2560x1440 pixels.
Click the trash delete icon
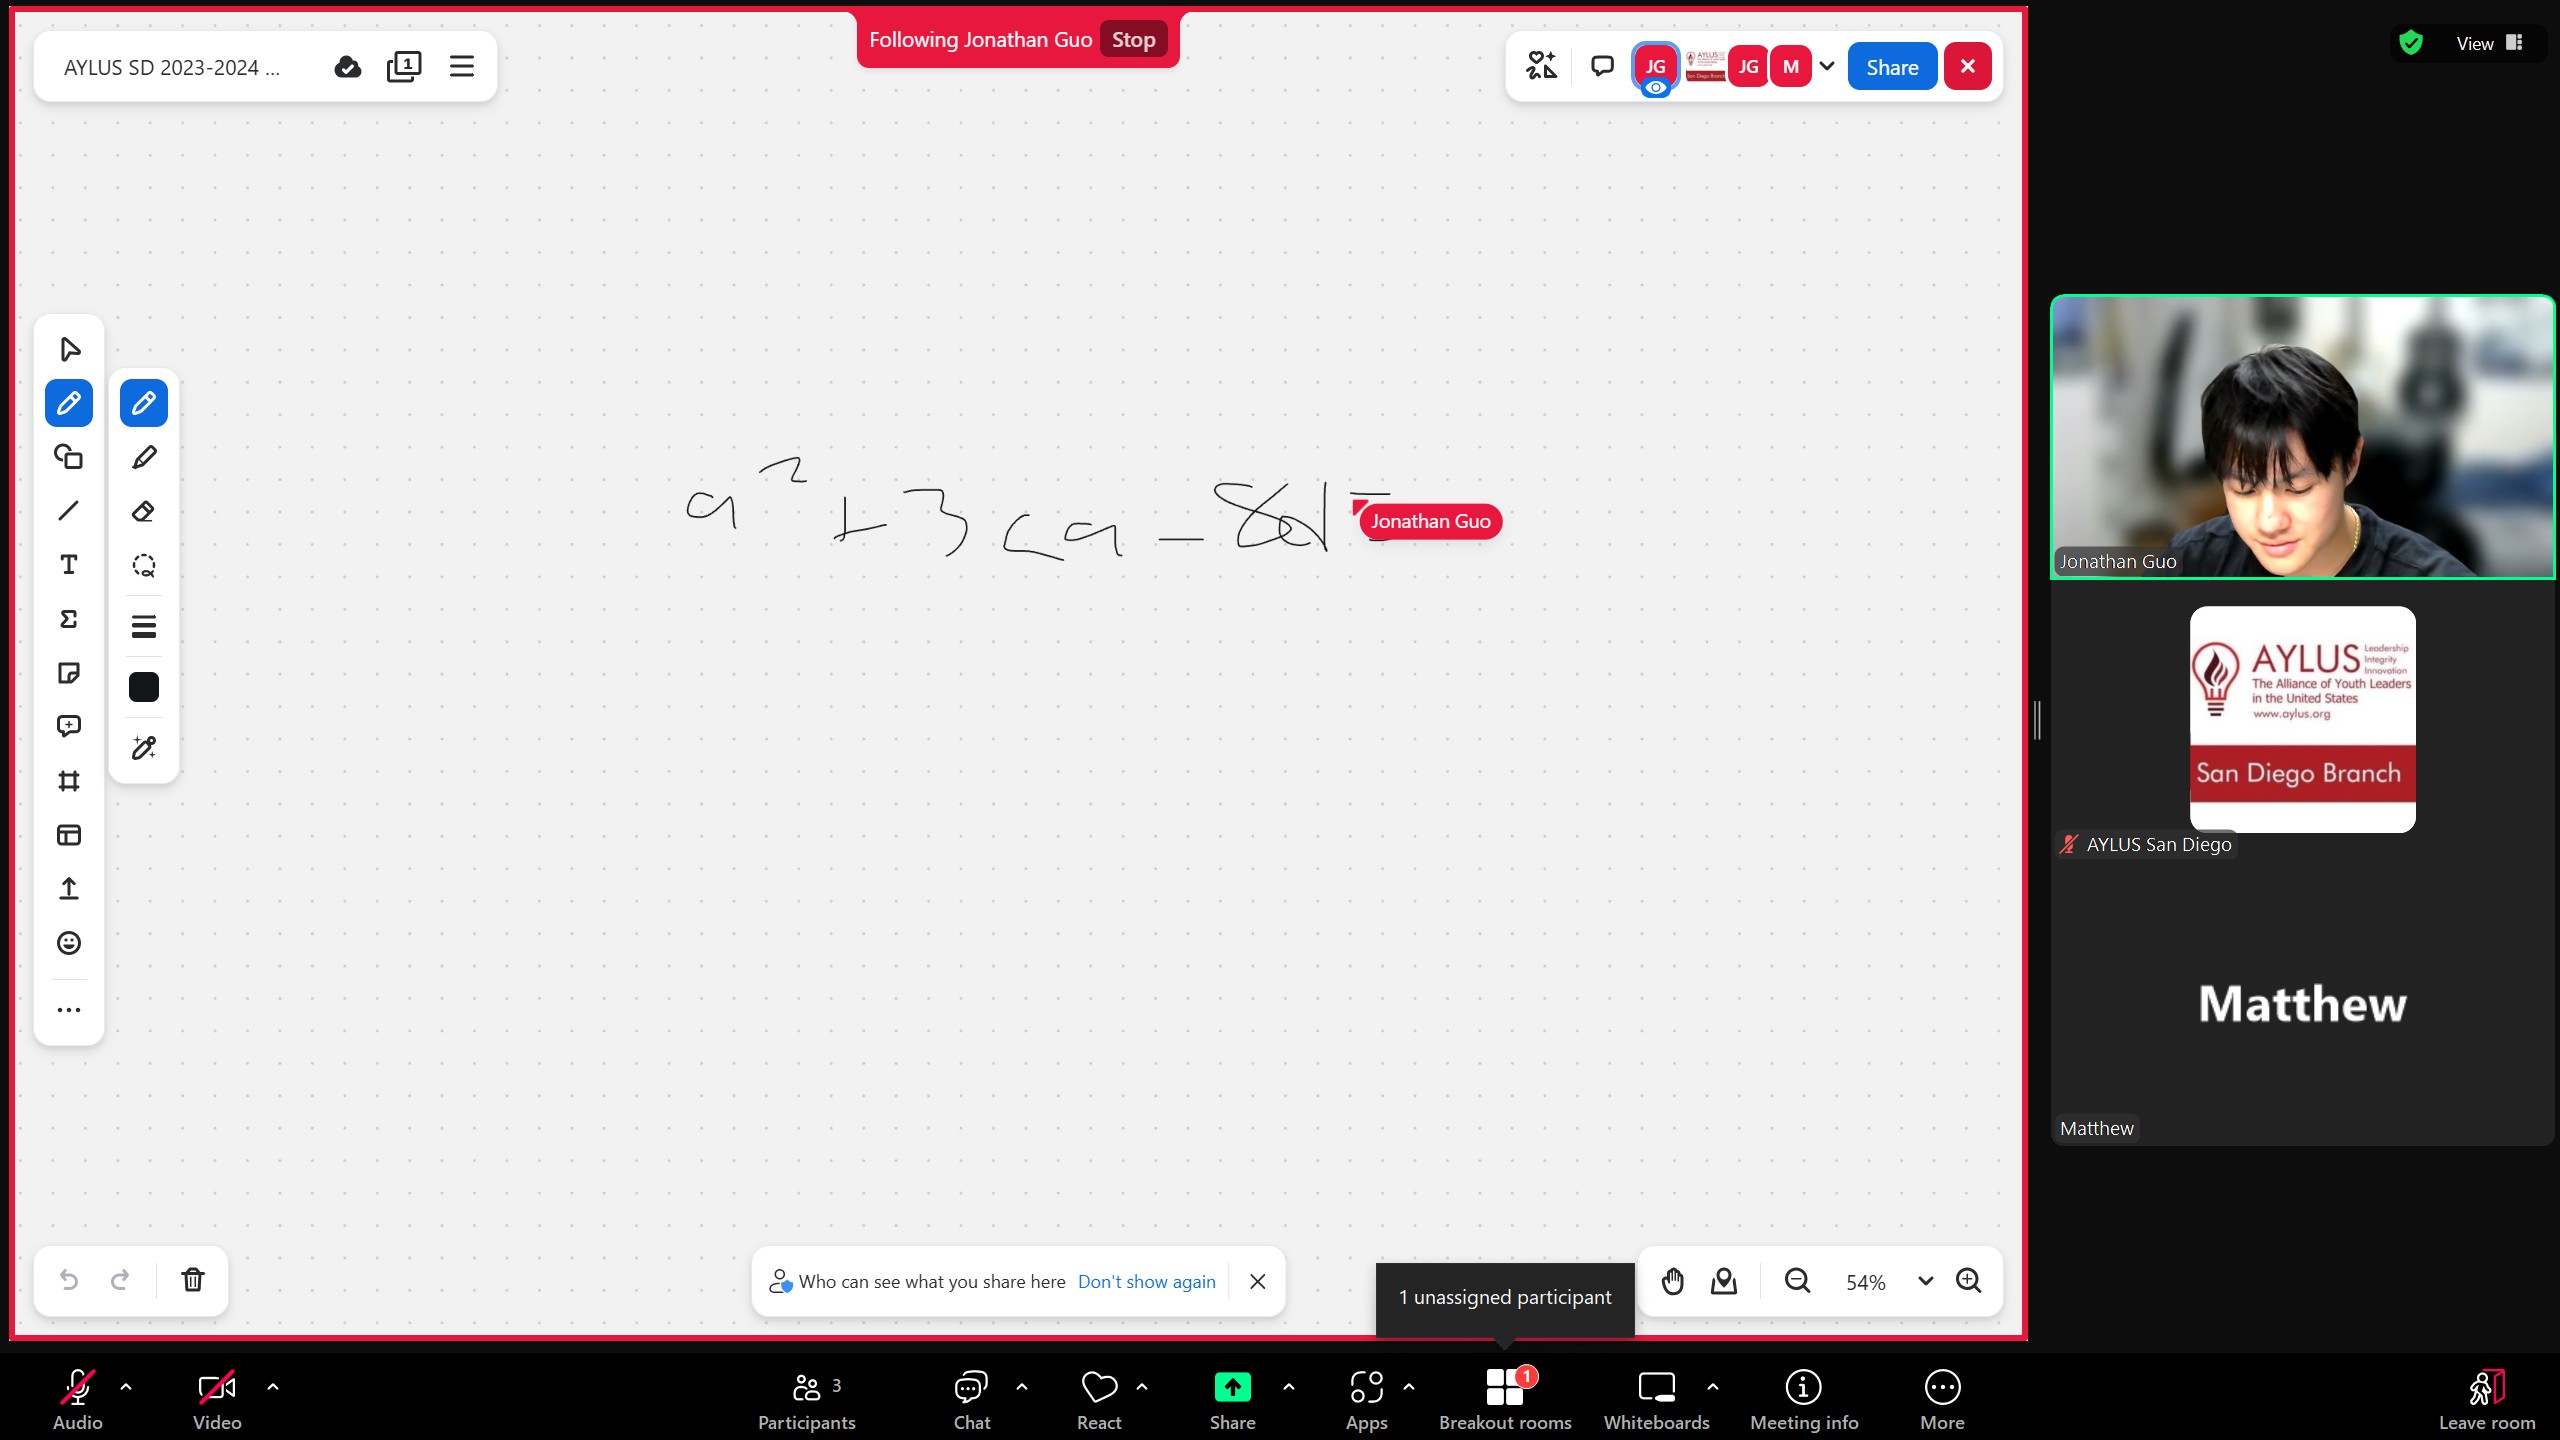click(x=193, y=1280)
